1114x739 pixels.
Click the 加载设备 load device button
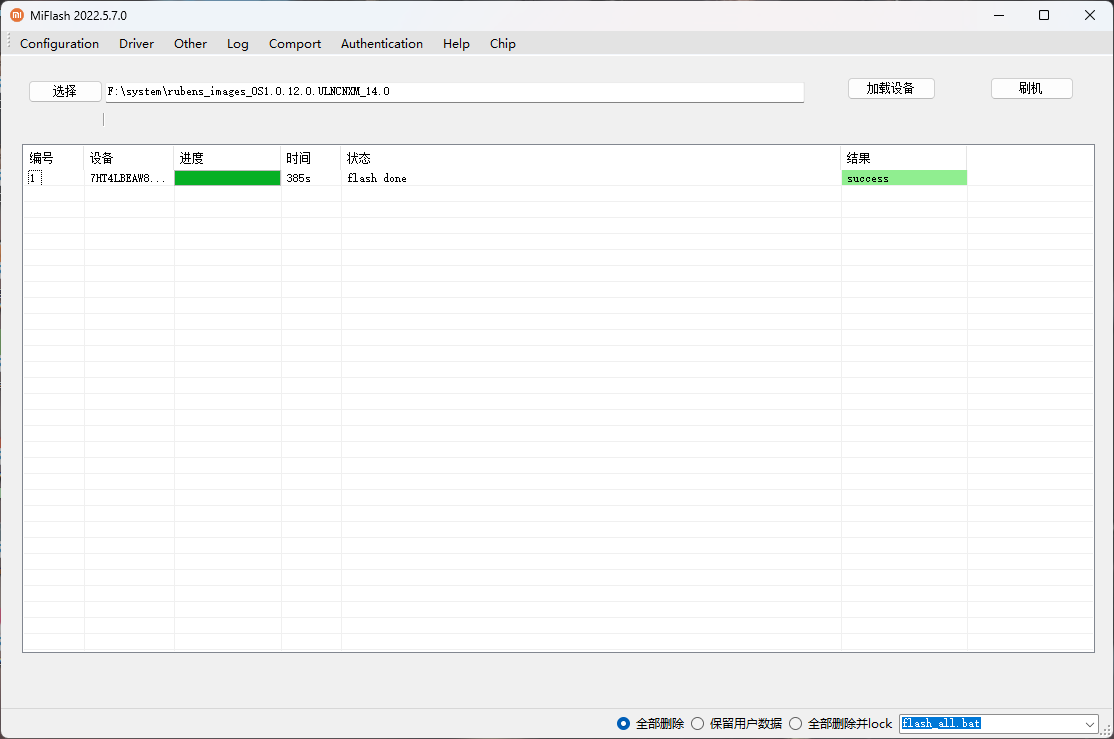pos(891,88)
